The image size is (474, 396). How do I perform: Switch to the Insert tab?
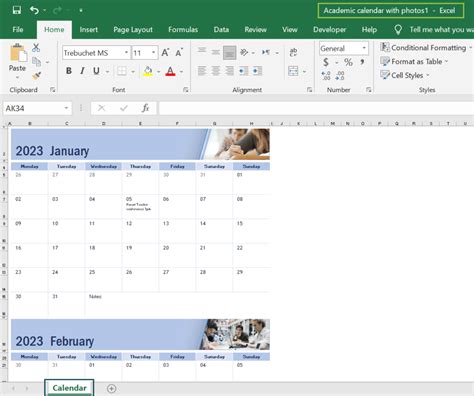89,30
